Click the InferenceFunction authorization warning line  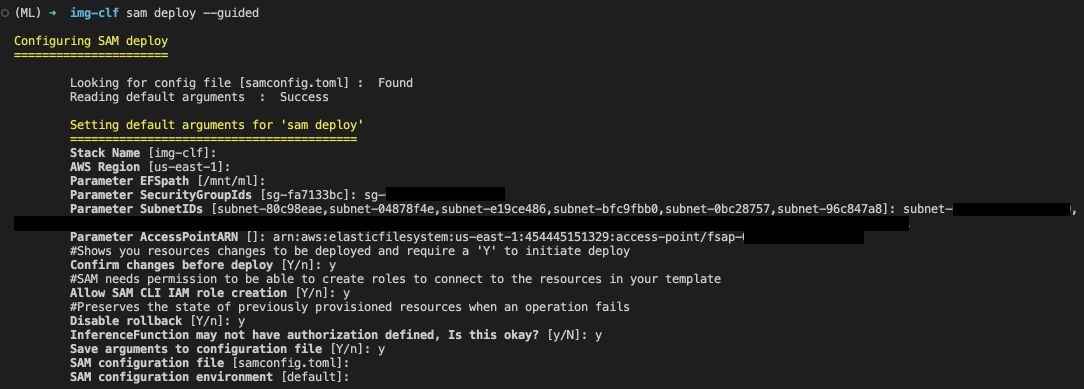tap(336, 335)
